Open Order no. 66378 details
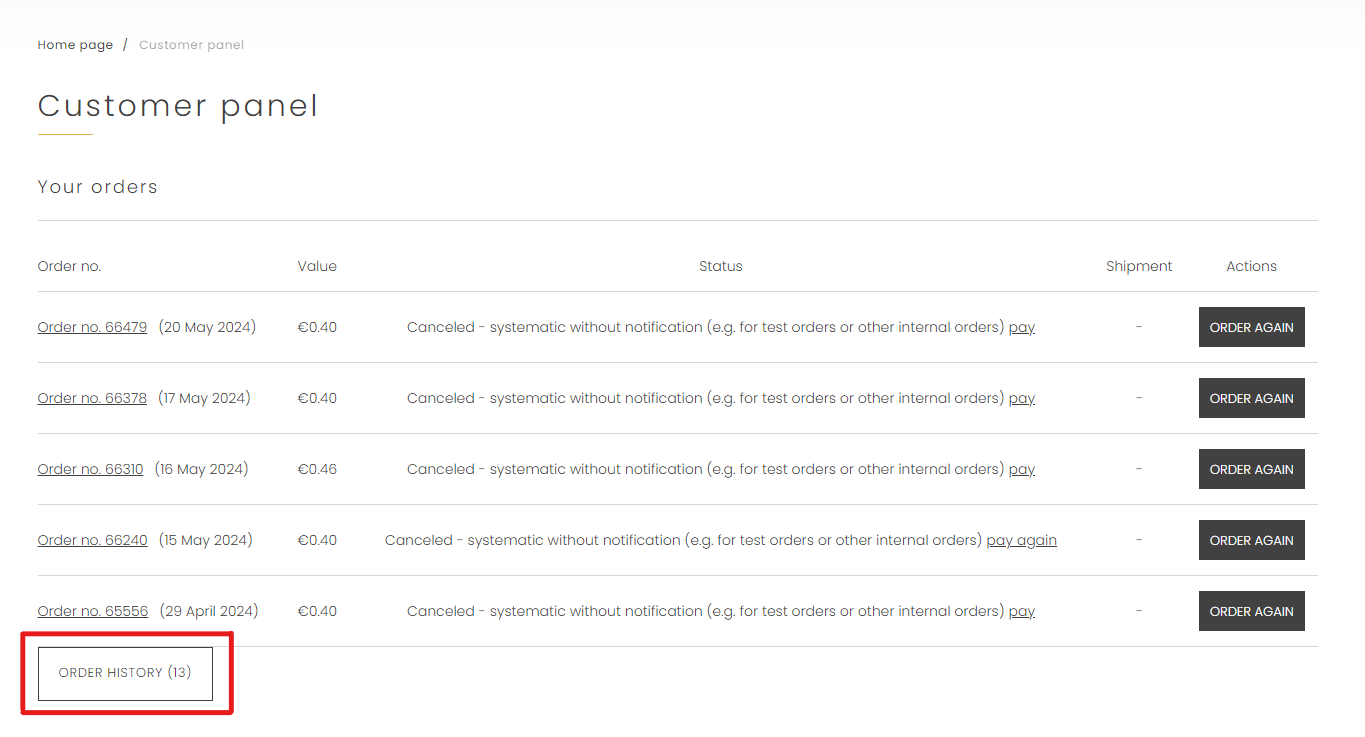The image size is (1365, 737). click(x=92, y=398)
